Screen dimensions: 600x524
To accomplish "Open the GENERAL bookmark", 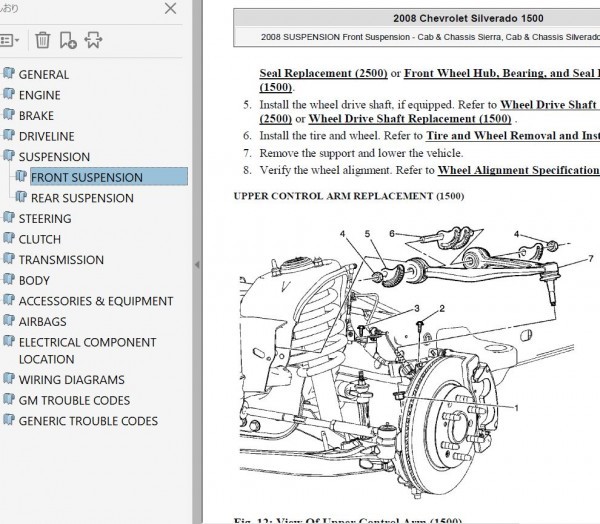I will tap(44, 74).
